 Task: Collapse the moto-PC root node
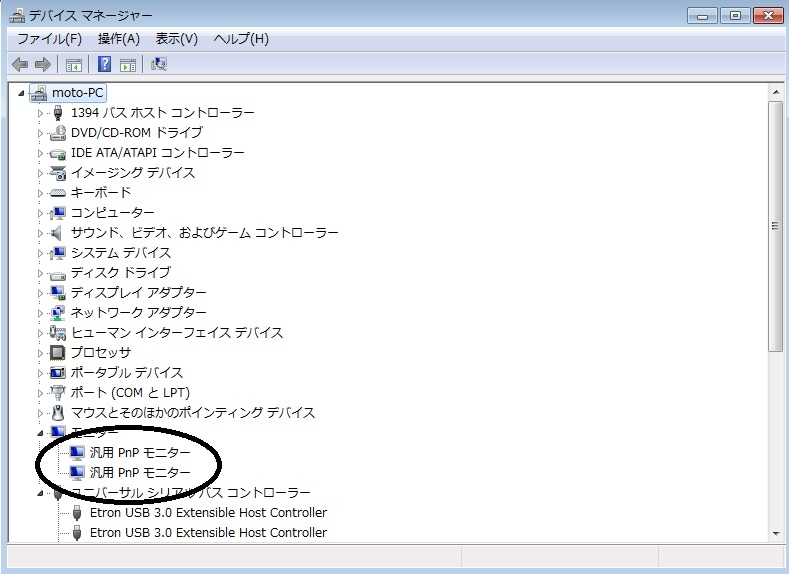[21, 93]
